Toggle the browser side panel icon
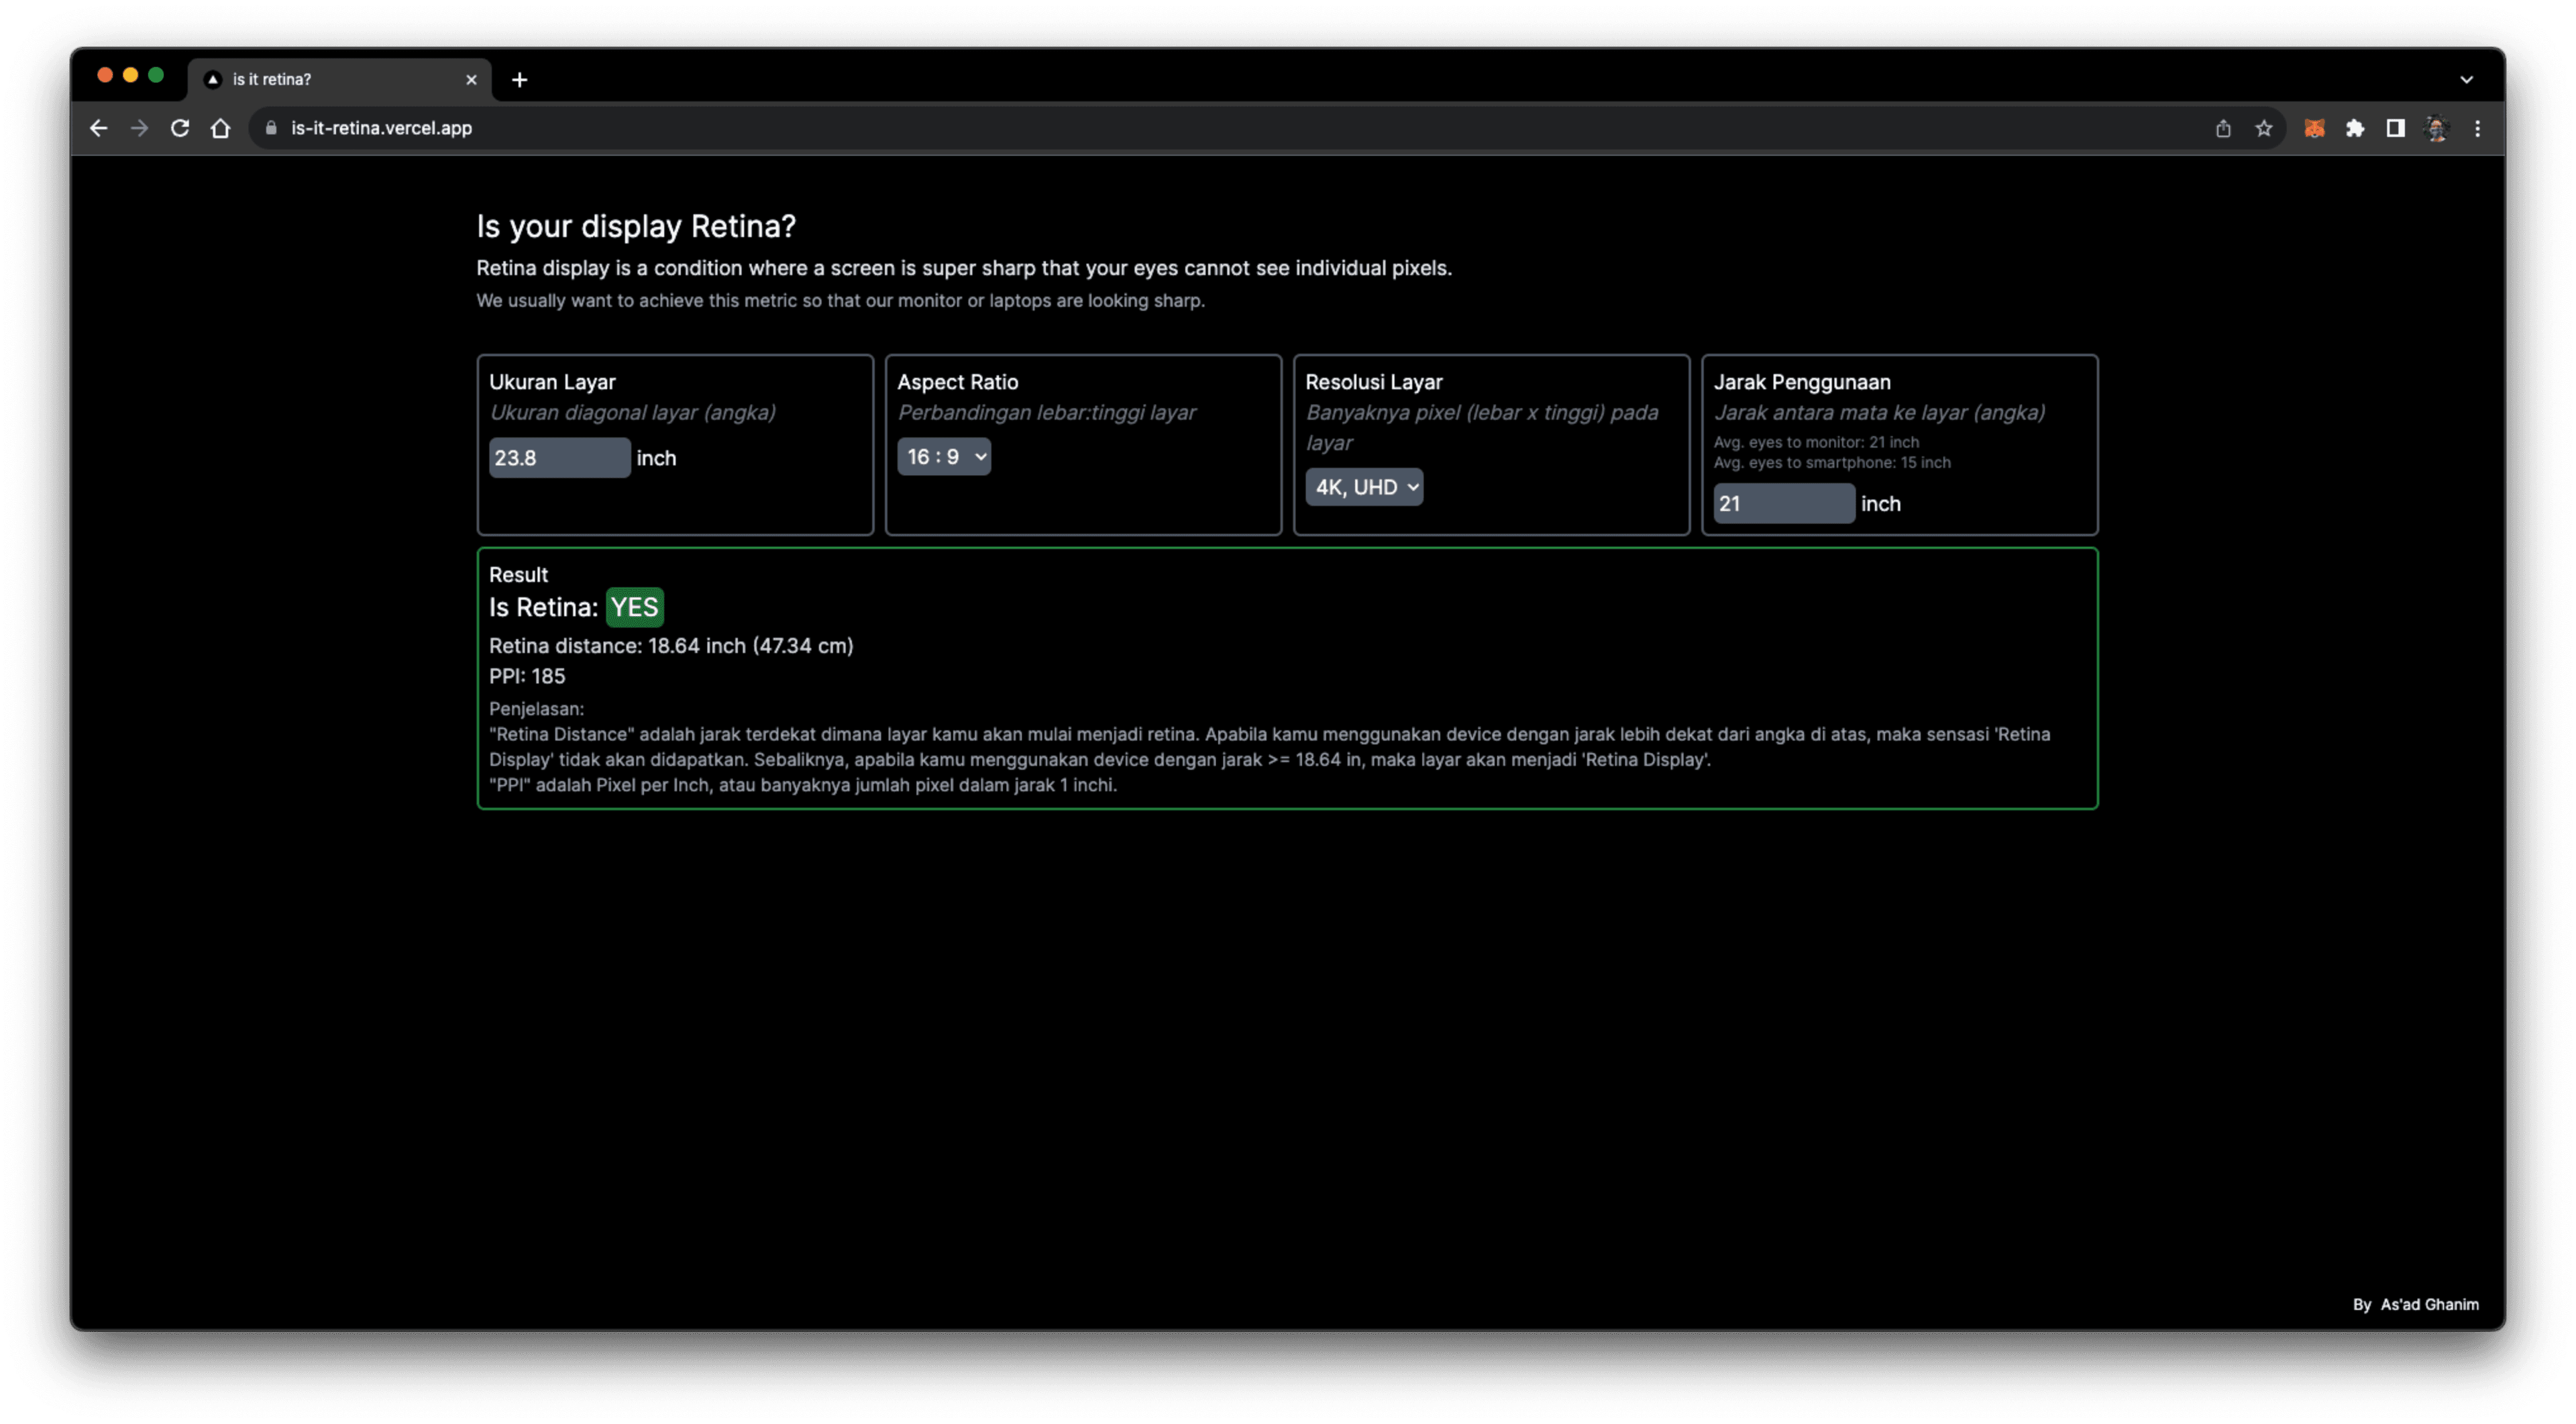The width and height of the screenshot is (2576, 1424). 2395,128
